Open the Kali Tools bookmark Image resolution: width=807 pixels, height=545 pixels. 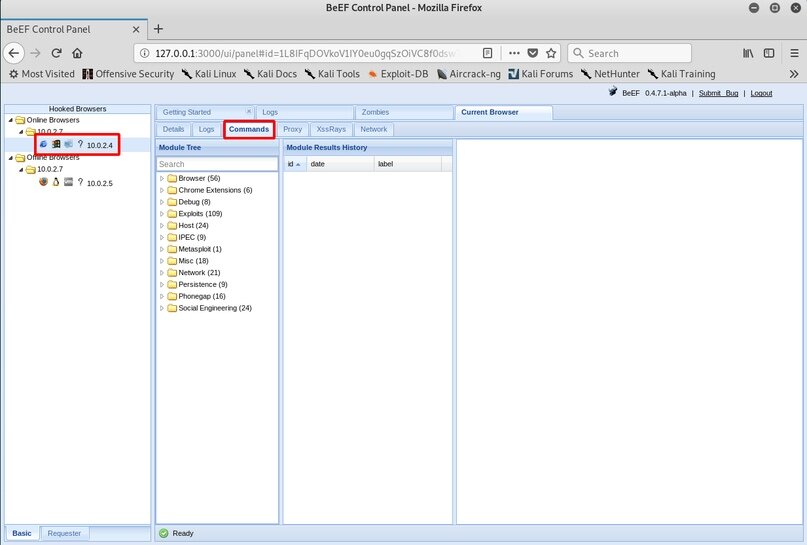(x=332, y=74)
